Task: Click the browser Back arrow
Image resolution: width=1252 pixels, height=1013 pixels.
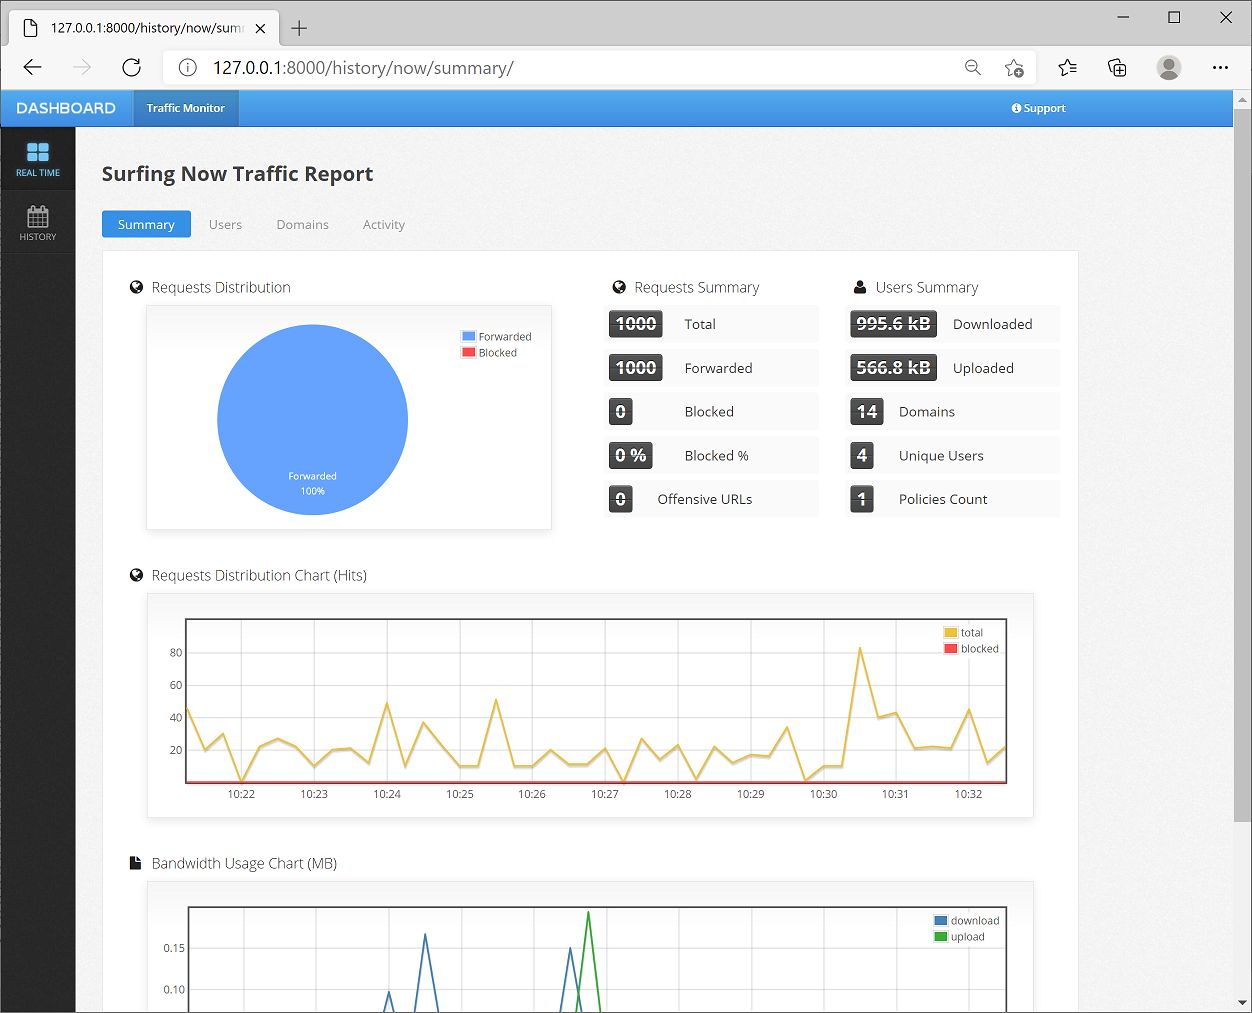Action: 33,68
